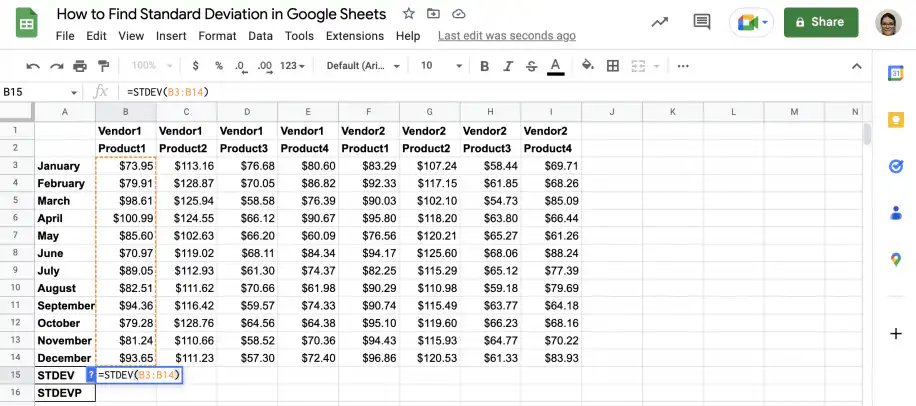Image resolution: width=916 pixels, height=406 pixels.
Task: Open the Data menu
Action: [261, 36]
